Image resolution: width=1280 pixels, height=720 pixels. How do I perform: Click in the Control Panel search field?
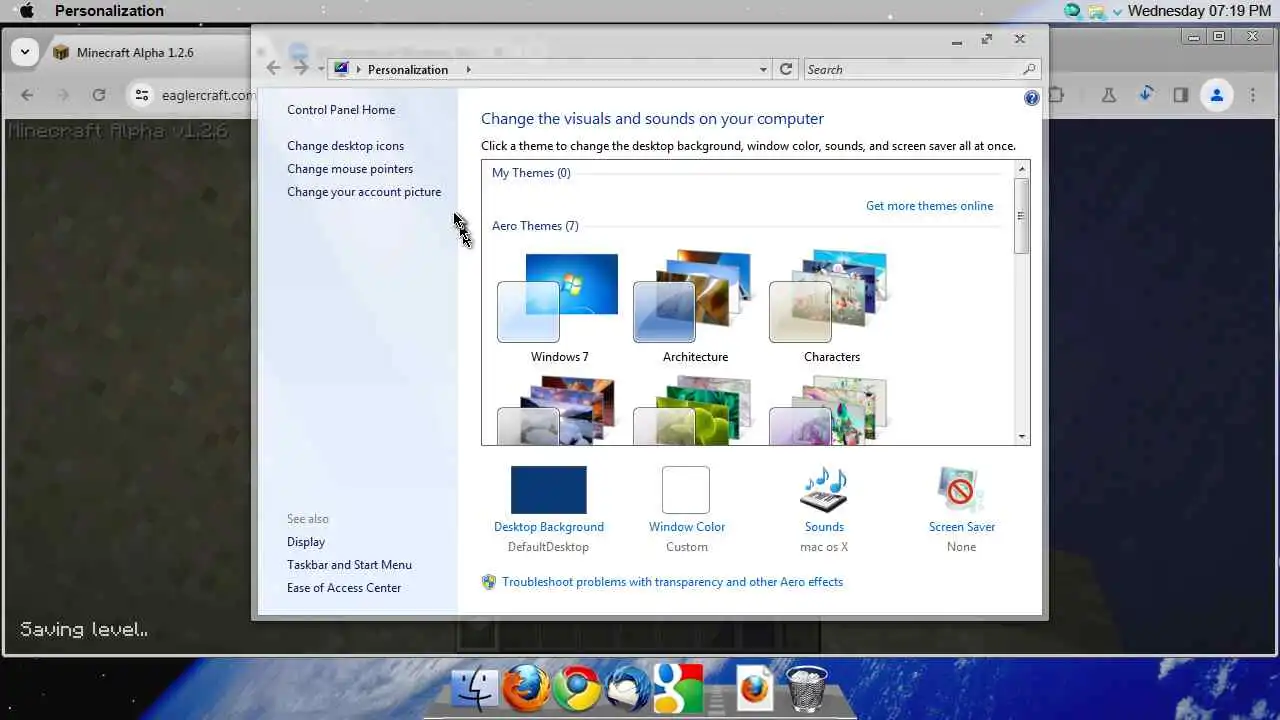coord(912,69)
